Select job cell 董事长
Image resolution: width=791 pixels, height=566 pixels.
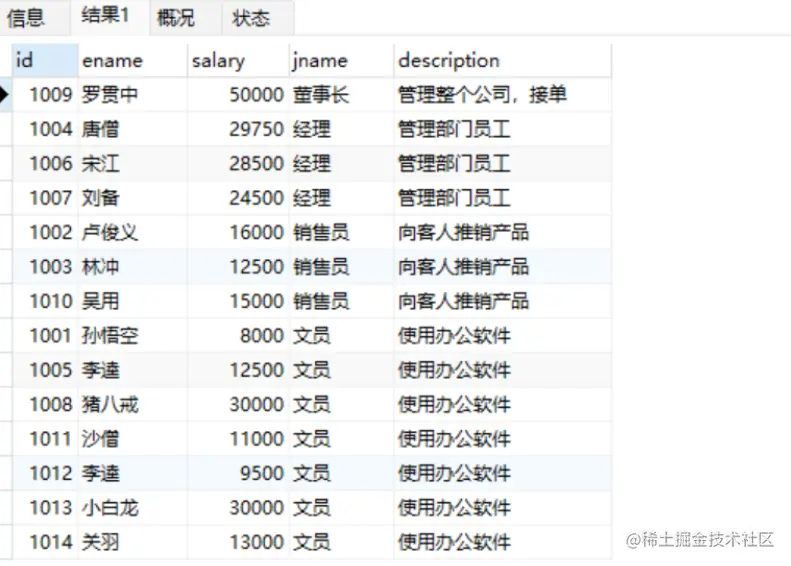341,95
